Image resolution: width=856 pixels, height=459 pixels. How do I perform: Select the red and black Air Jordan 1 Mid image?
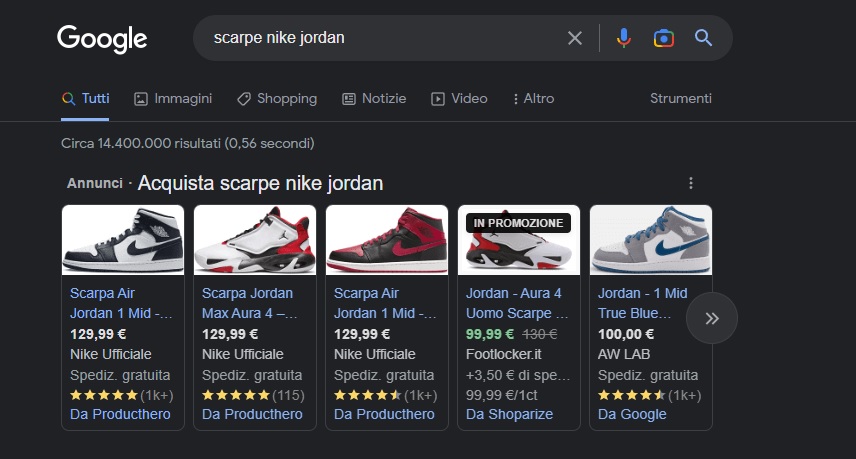(x=387, y=240)
